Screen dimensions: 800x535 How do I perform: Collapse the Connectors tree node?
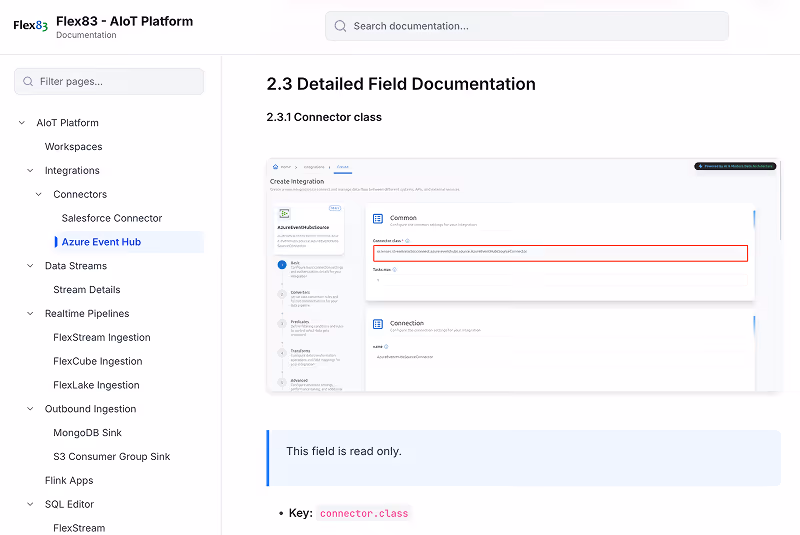pyautogui.click(x=39, y=194)
